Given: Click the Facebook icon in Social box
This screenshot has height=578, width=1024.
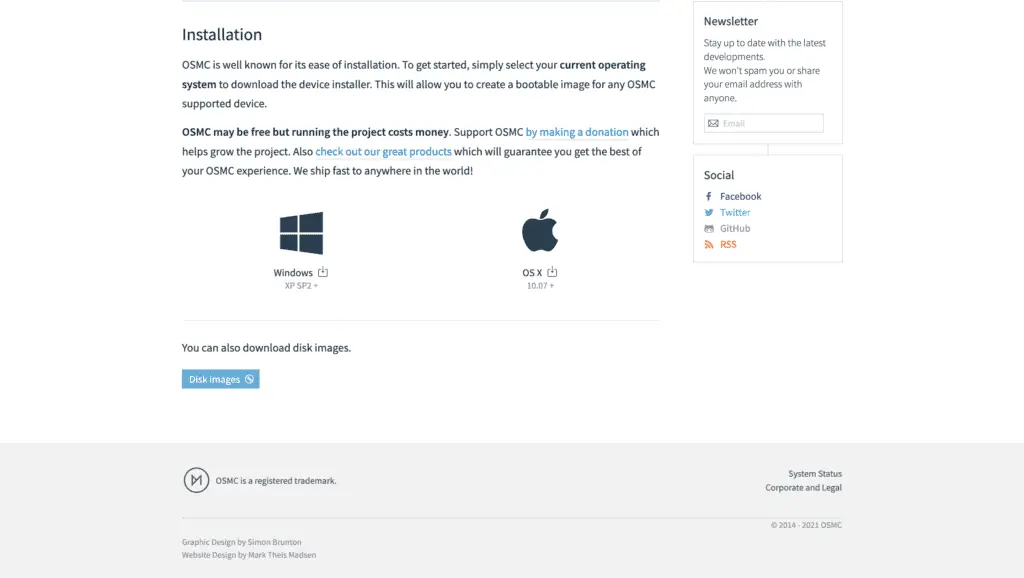Looking at the screenshot, I should pos(709,196).
